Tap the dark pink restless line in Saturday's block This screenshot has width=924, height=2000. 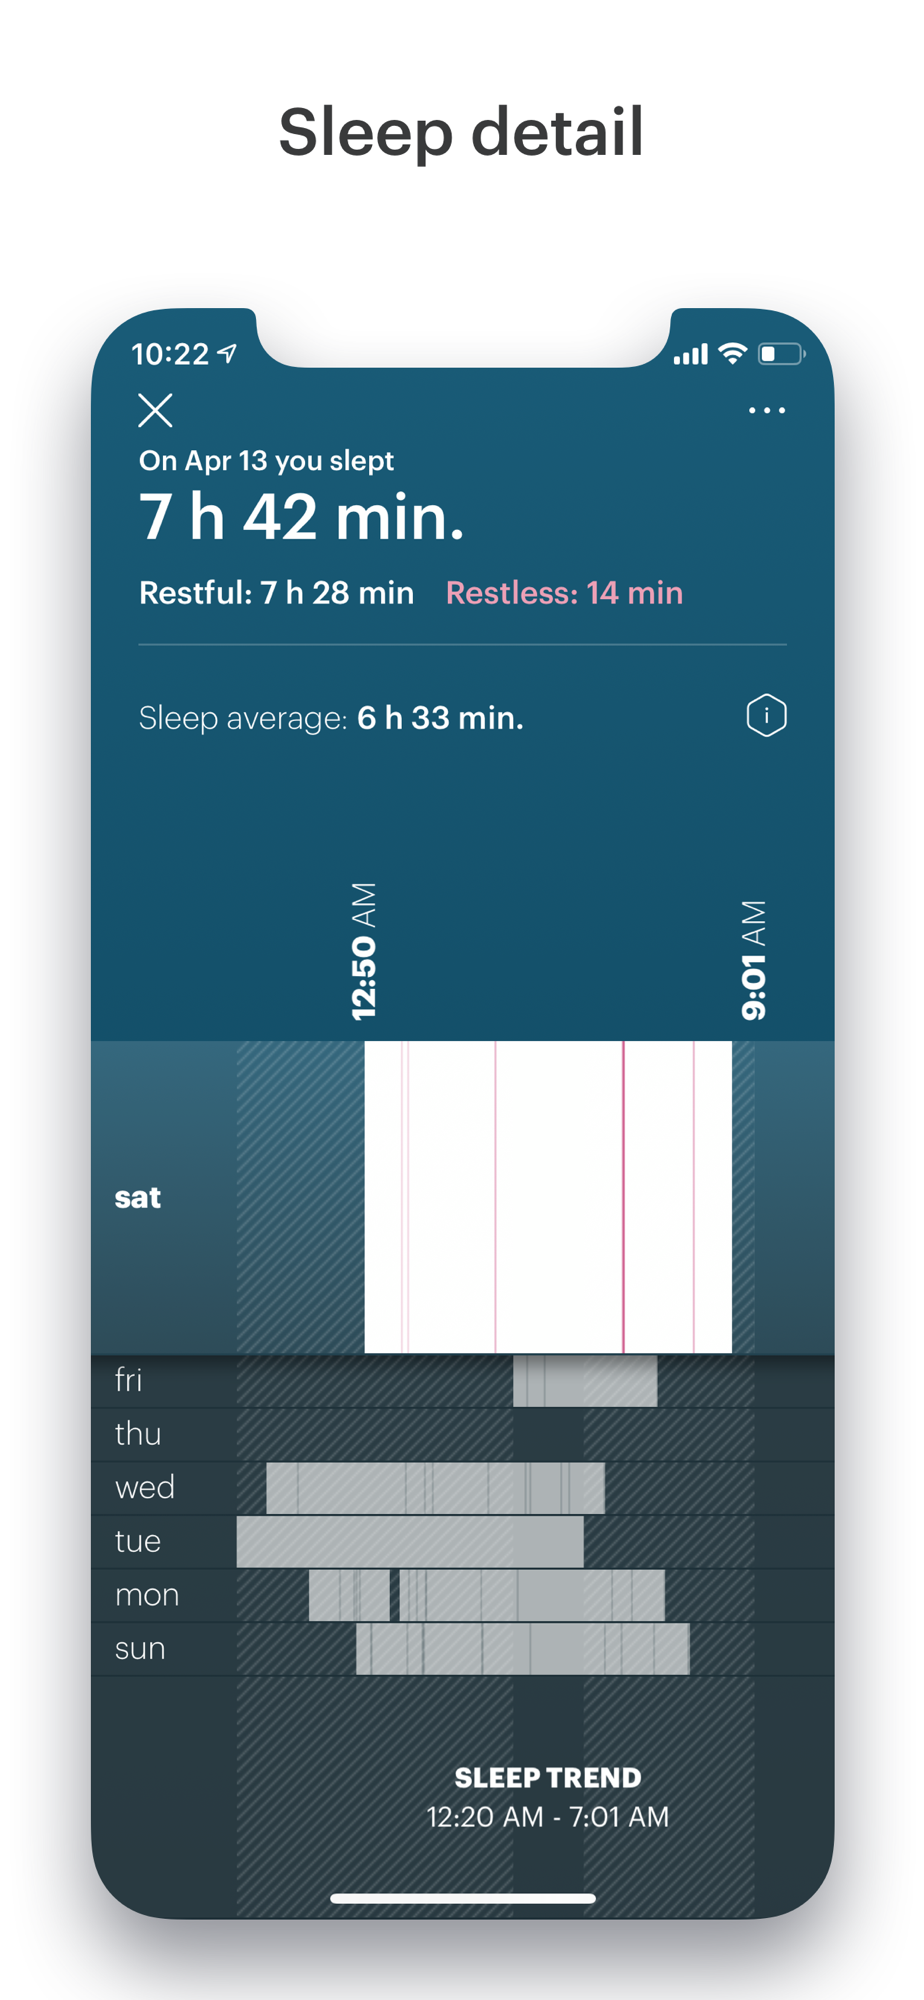coord(623,1197)
